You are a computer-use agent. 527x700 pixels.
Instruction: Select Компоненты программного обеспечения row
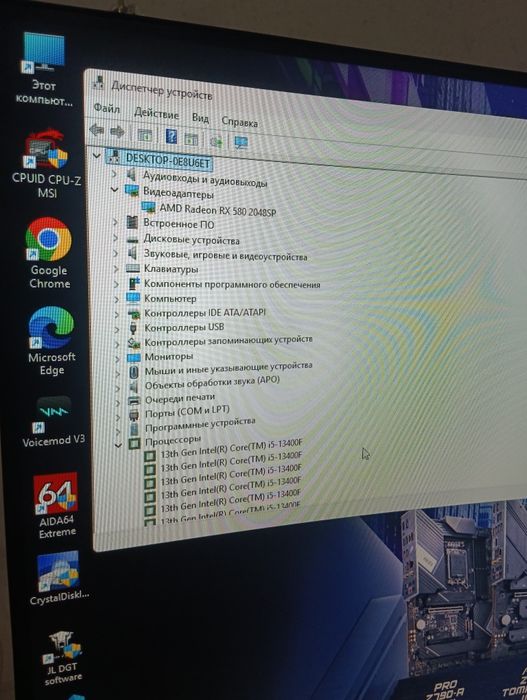click(x=232, y=284)
